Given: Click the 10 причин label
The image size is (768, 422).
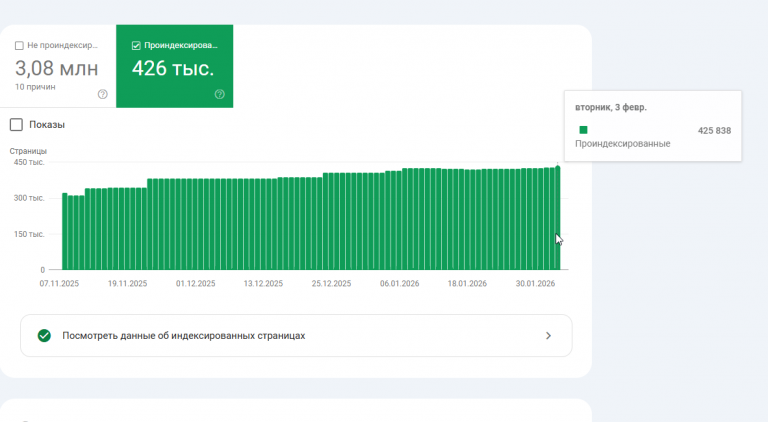Looking at the screenshot, I should click(35, 87).
